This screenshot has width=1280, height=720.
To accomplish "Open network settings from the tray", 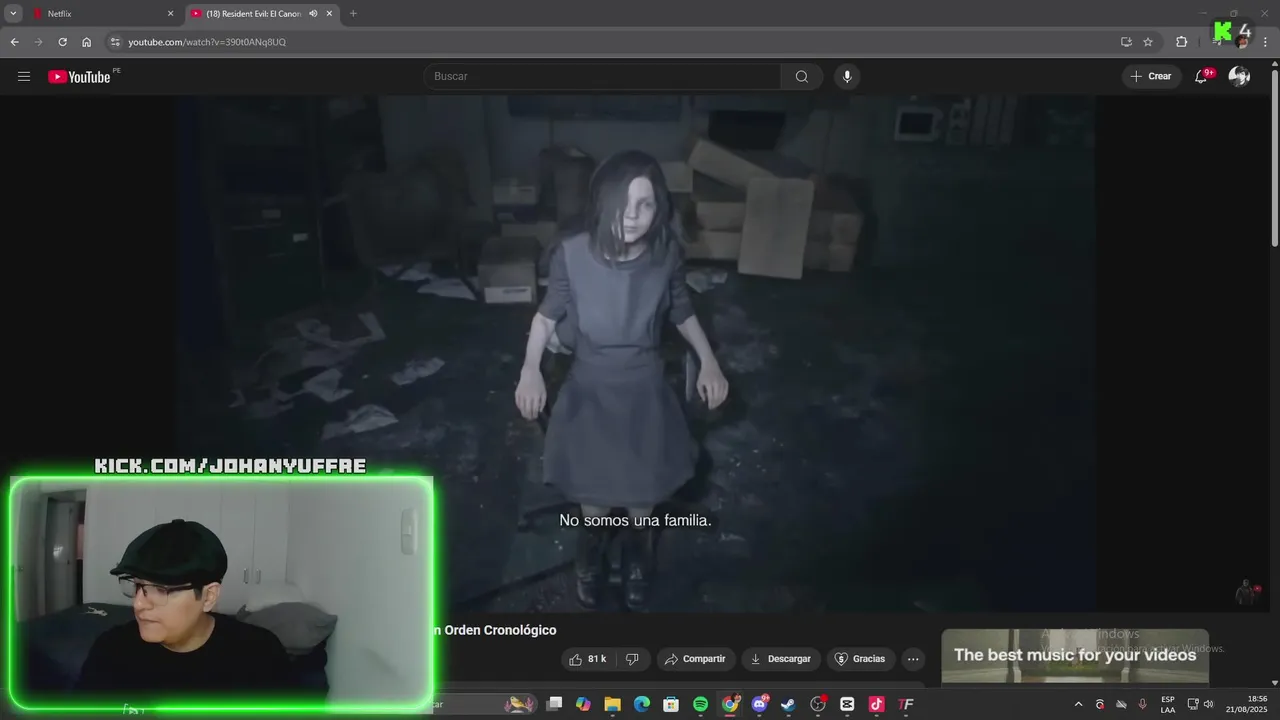I will [1193, 704].
